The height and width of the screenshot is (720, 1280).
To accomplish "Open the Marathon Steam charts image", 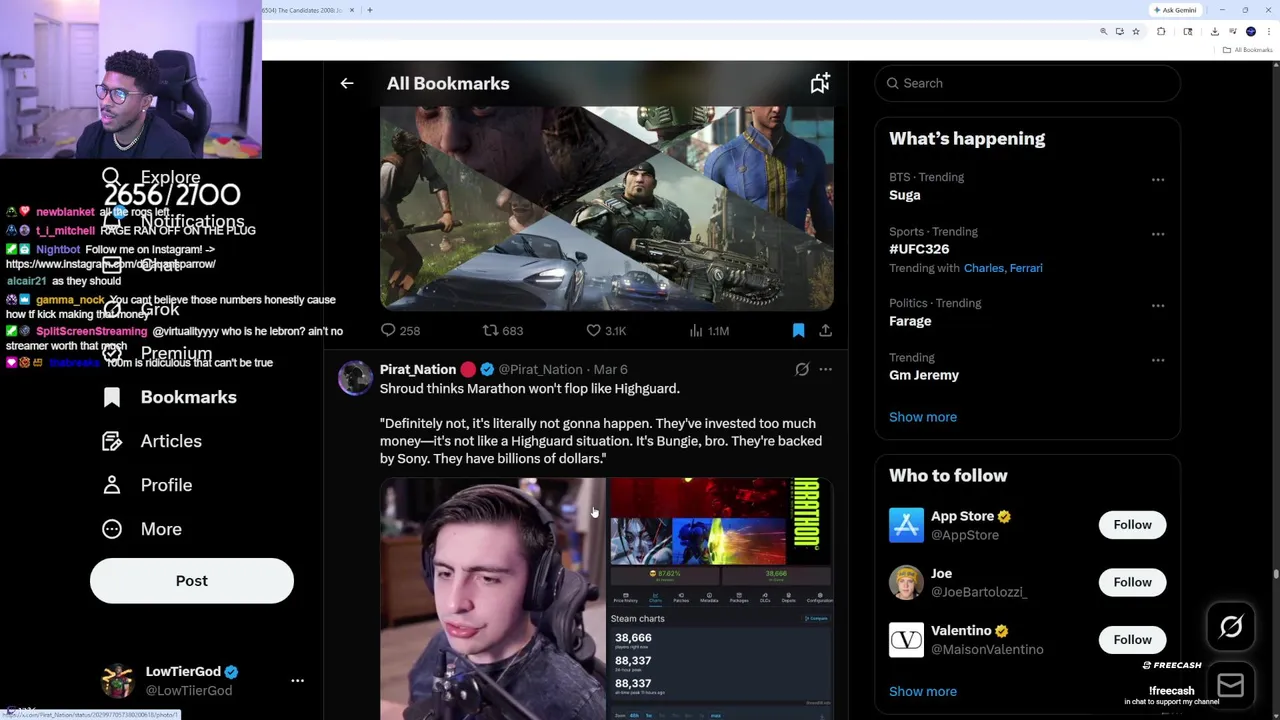I will 722,599.
